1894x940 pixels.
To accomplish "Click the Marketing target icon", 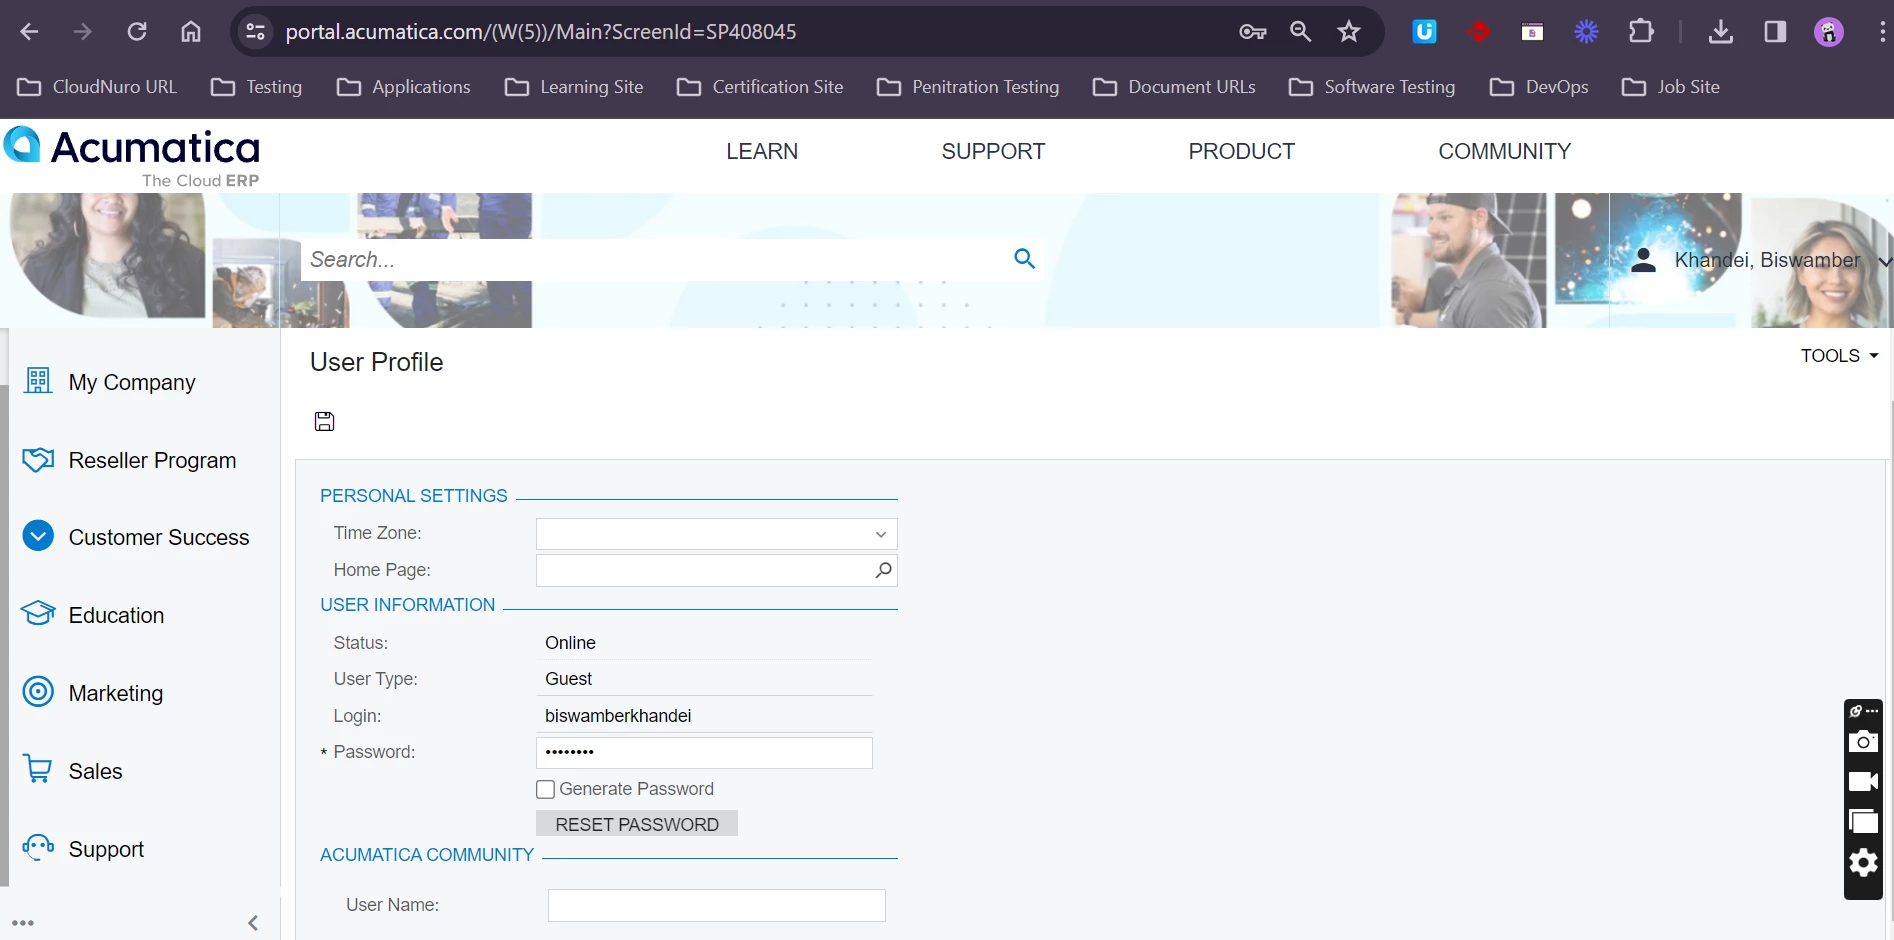I will tap(38, 692).
